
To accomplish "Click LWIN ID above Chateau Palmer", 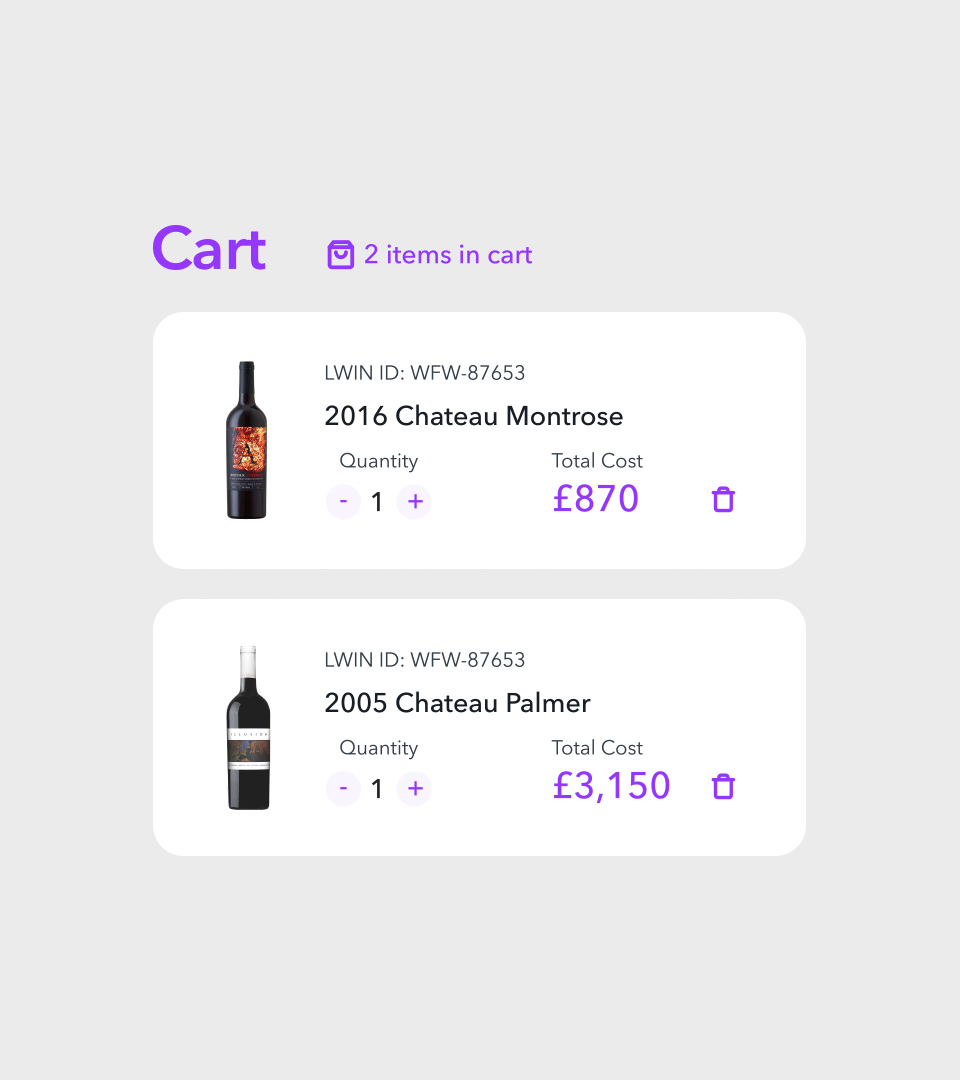I will point(424,660).
